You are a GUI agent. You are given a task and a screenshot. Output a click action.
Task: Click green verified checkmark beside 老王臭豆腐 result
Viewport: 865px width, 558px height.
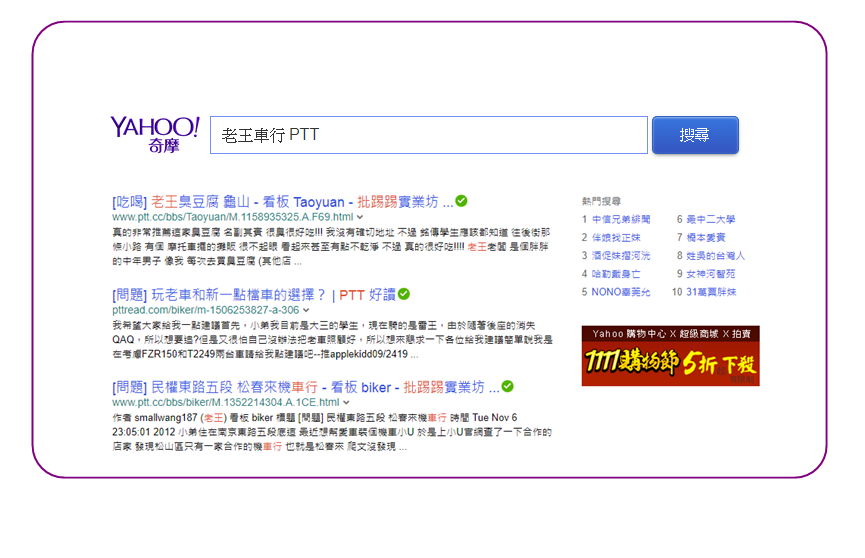tap(462, 201)
